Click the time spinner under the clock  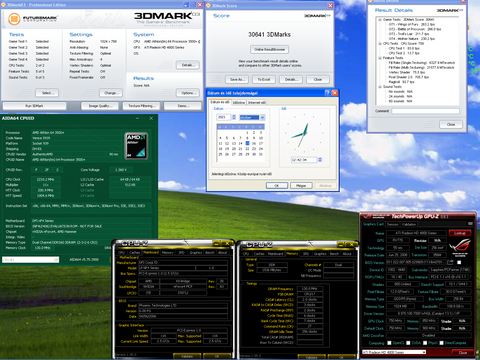click(x=320, y=160)
